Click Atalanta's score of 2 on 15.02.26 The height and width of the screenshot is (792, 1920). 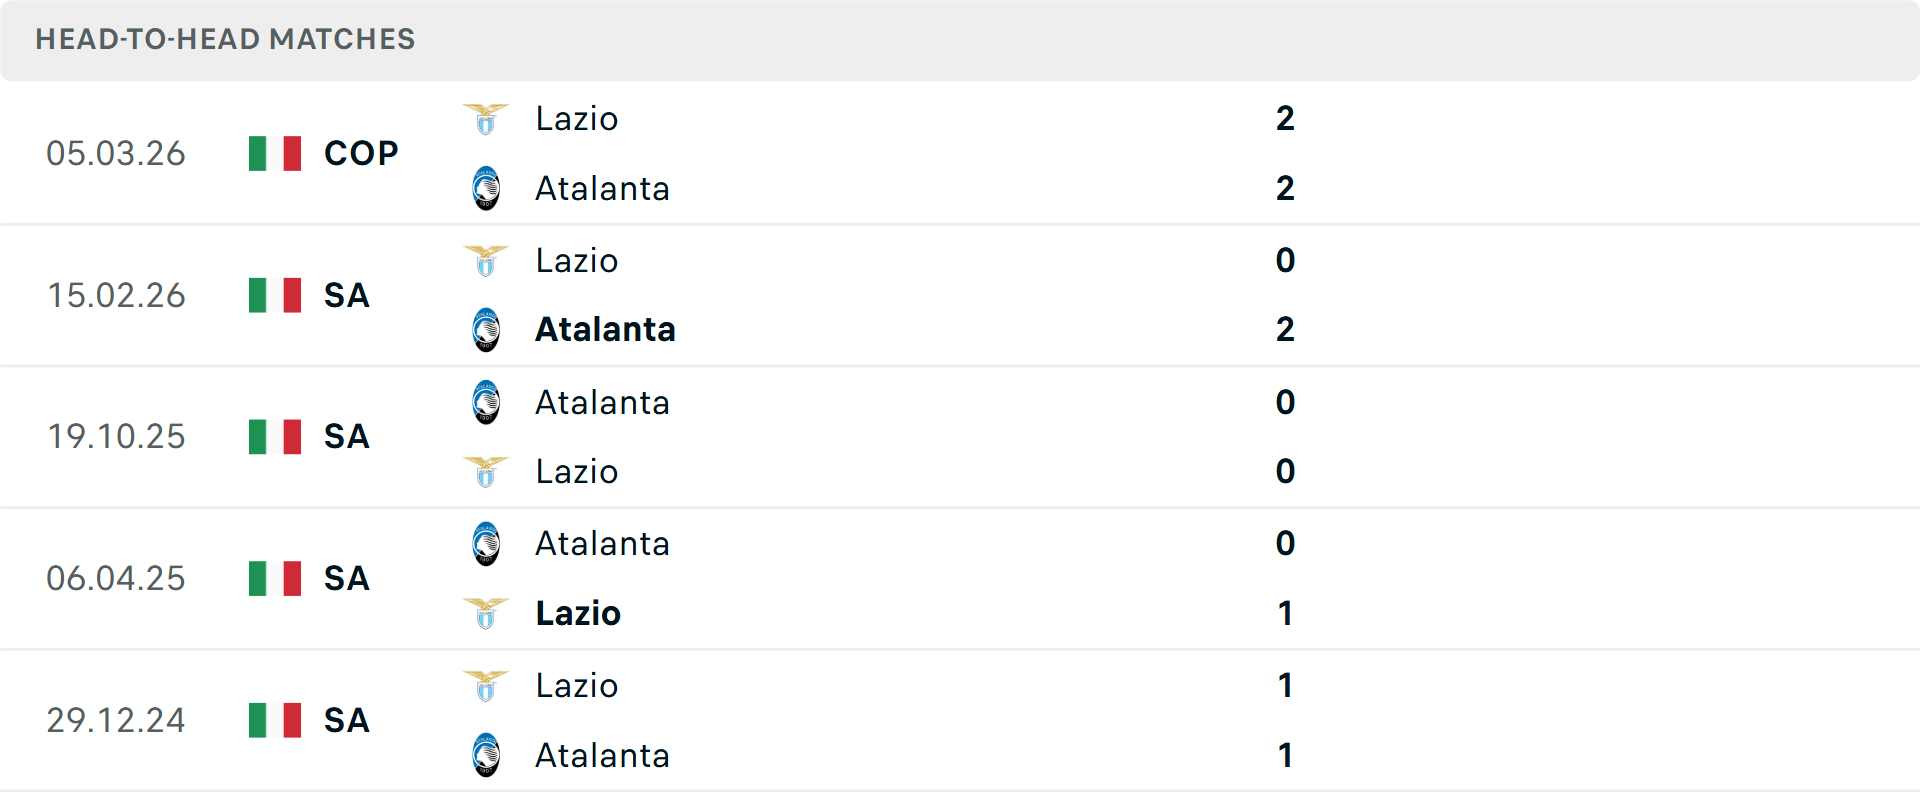pos(1285,330)
